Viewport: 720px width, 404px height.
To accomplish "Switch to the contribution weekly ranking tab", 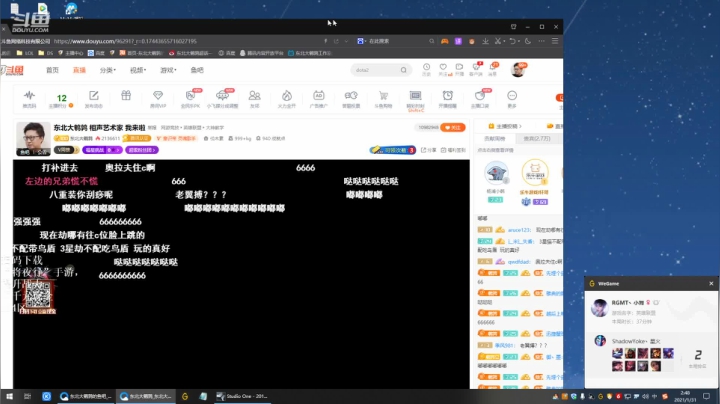I will [x=495, y=138].
